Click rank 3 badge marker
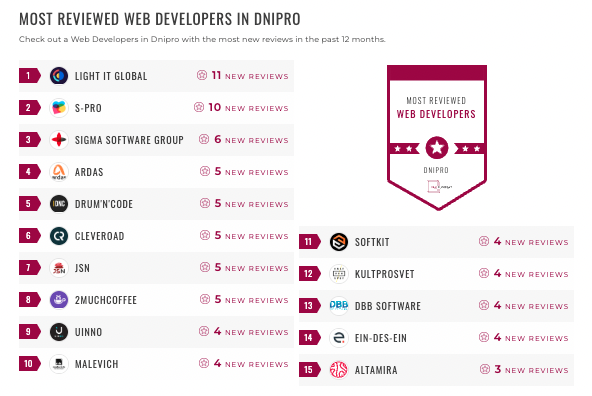This screenshot has width=592, height=396. [30, 140]
